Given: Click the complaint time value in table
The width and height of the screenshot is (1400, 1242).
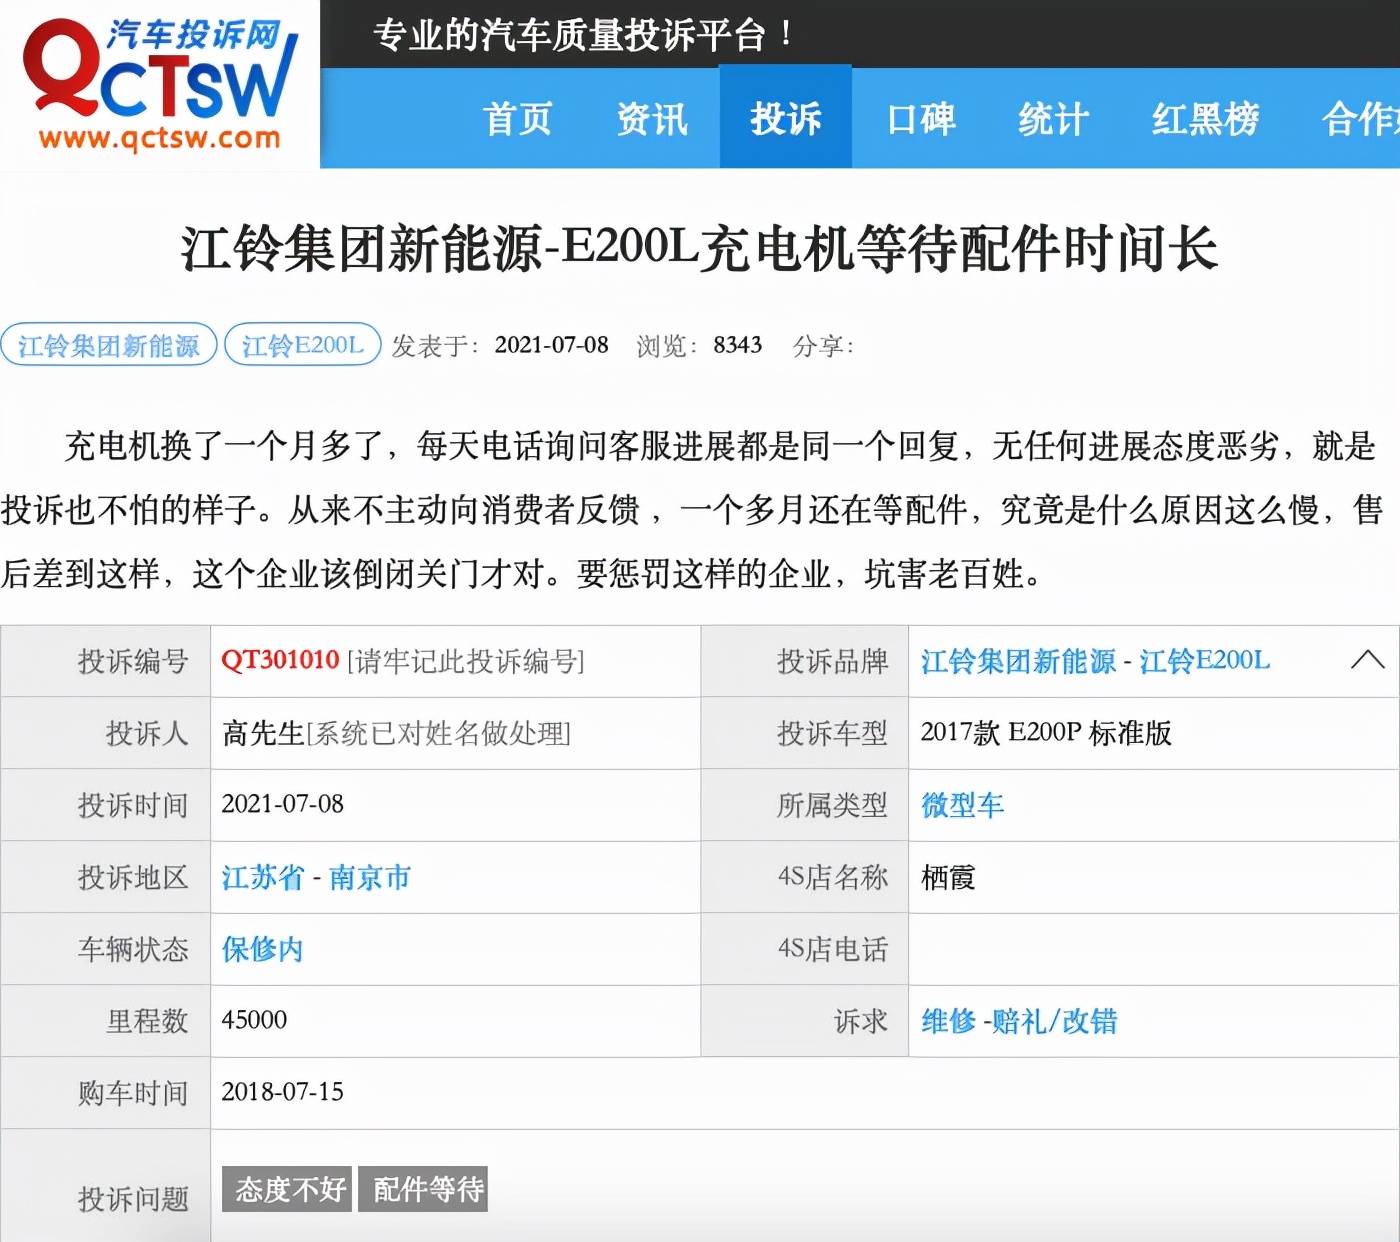Looking at the screenshot, I should (282, 804).
